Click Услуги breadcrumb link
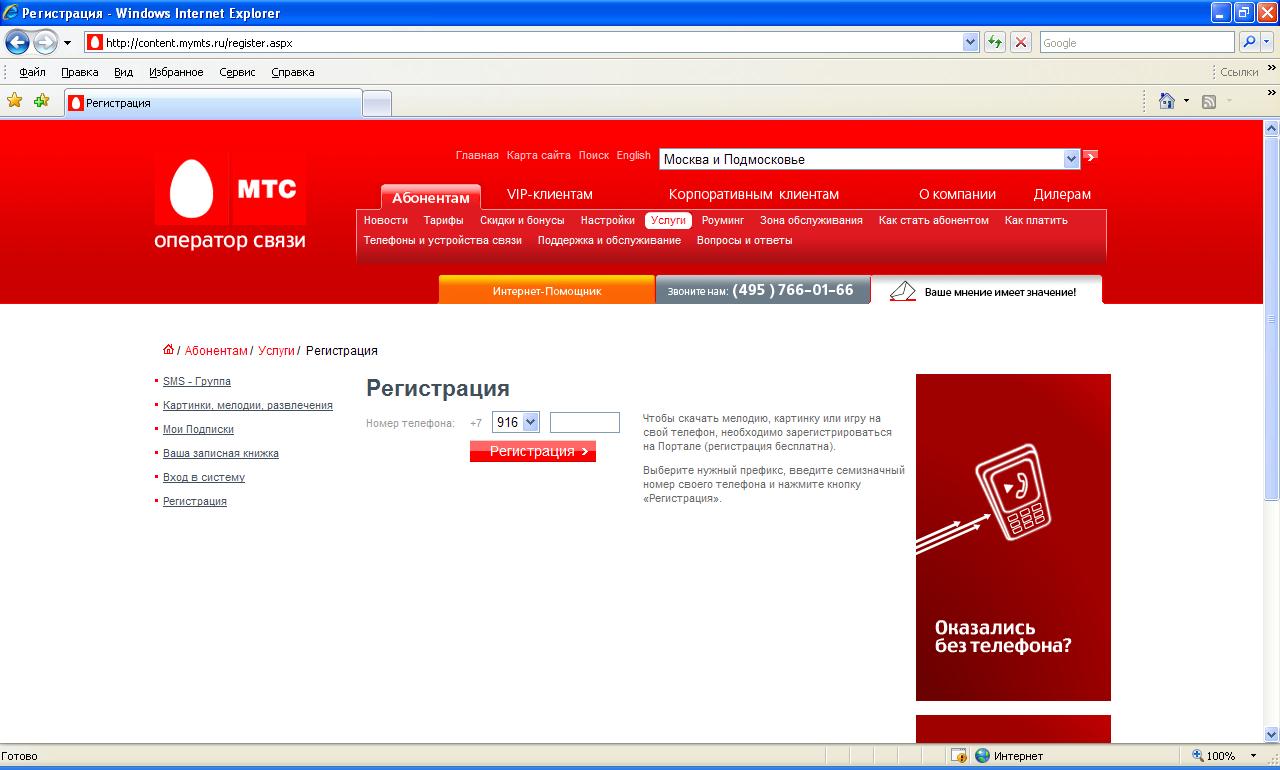The width and height of the screenshot is (1280, 770). point(276,351)
